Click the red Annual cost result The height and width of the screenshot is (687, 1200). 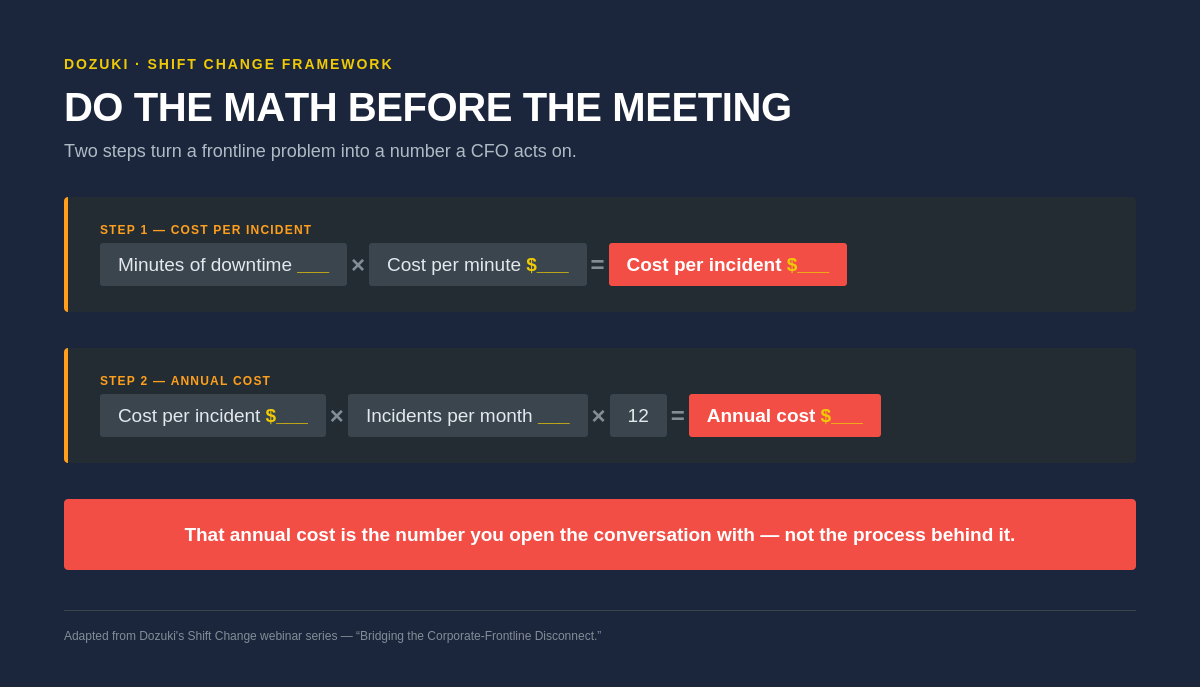point(785,416)
